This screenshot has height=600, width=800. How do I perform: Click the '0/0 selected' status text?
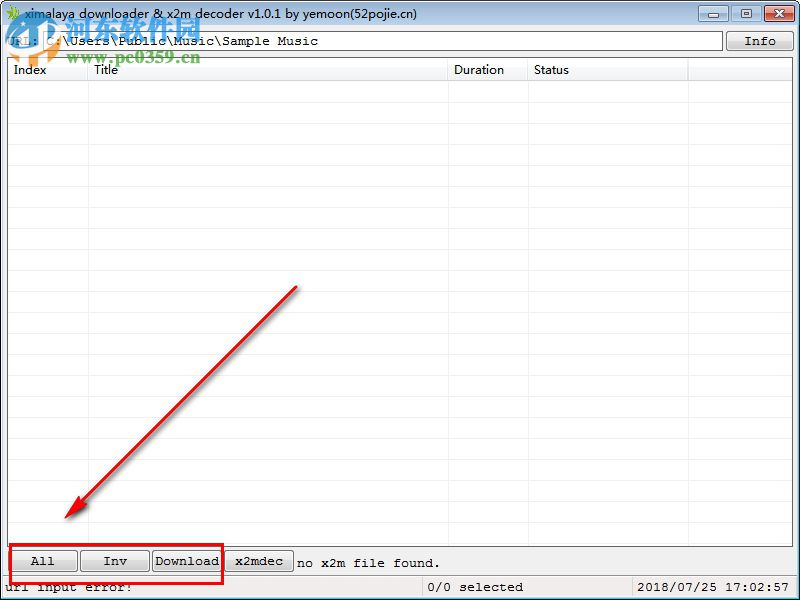click(x=475, y=587)
